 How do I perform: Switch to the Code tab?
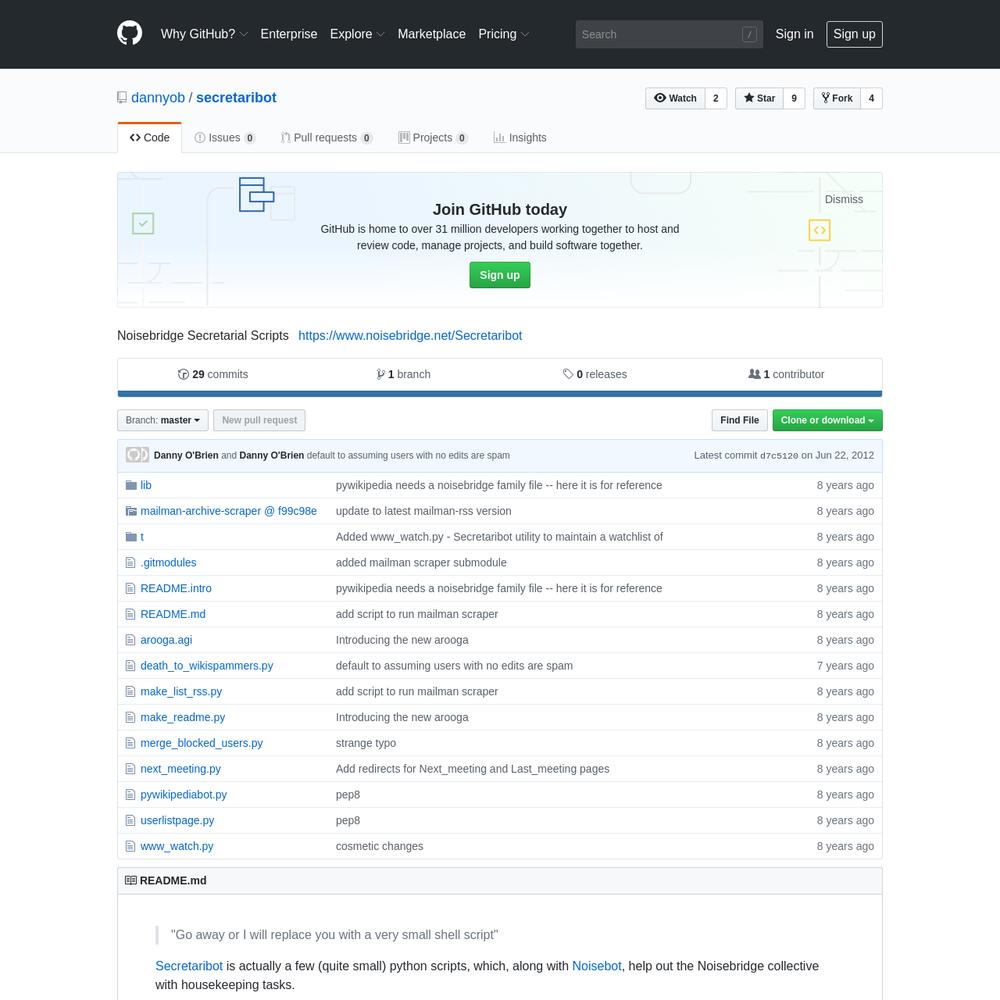[149, 138]
